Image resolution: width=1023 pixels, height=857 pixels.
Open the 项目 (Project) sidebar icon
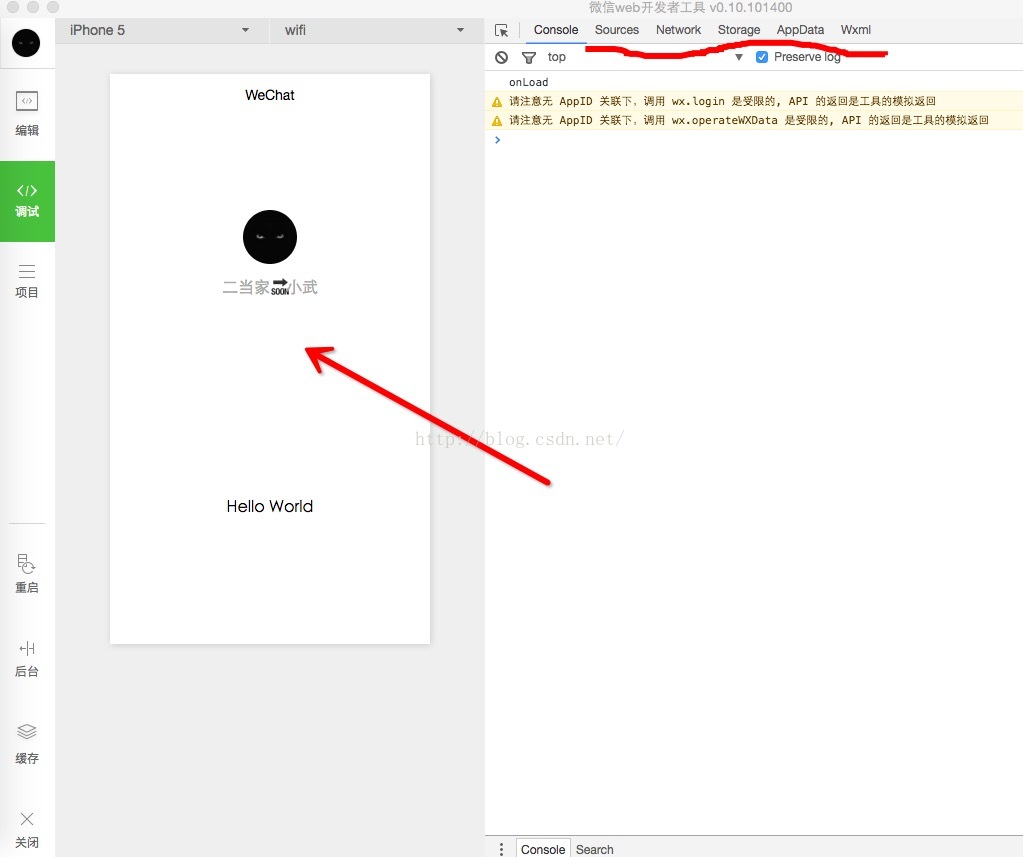(27, 281)
